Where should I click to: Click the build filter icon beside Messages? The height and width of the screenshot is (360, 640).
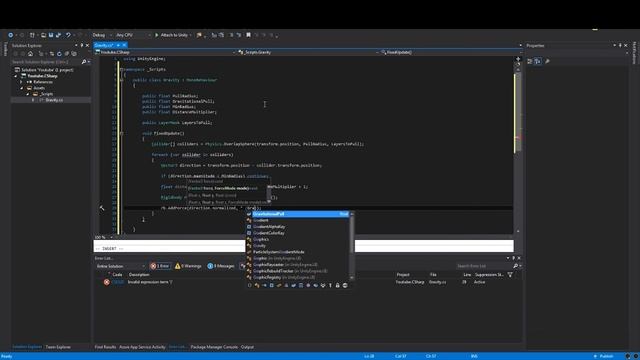tap(242, 266)
